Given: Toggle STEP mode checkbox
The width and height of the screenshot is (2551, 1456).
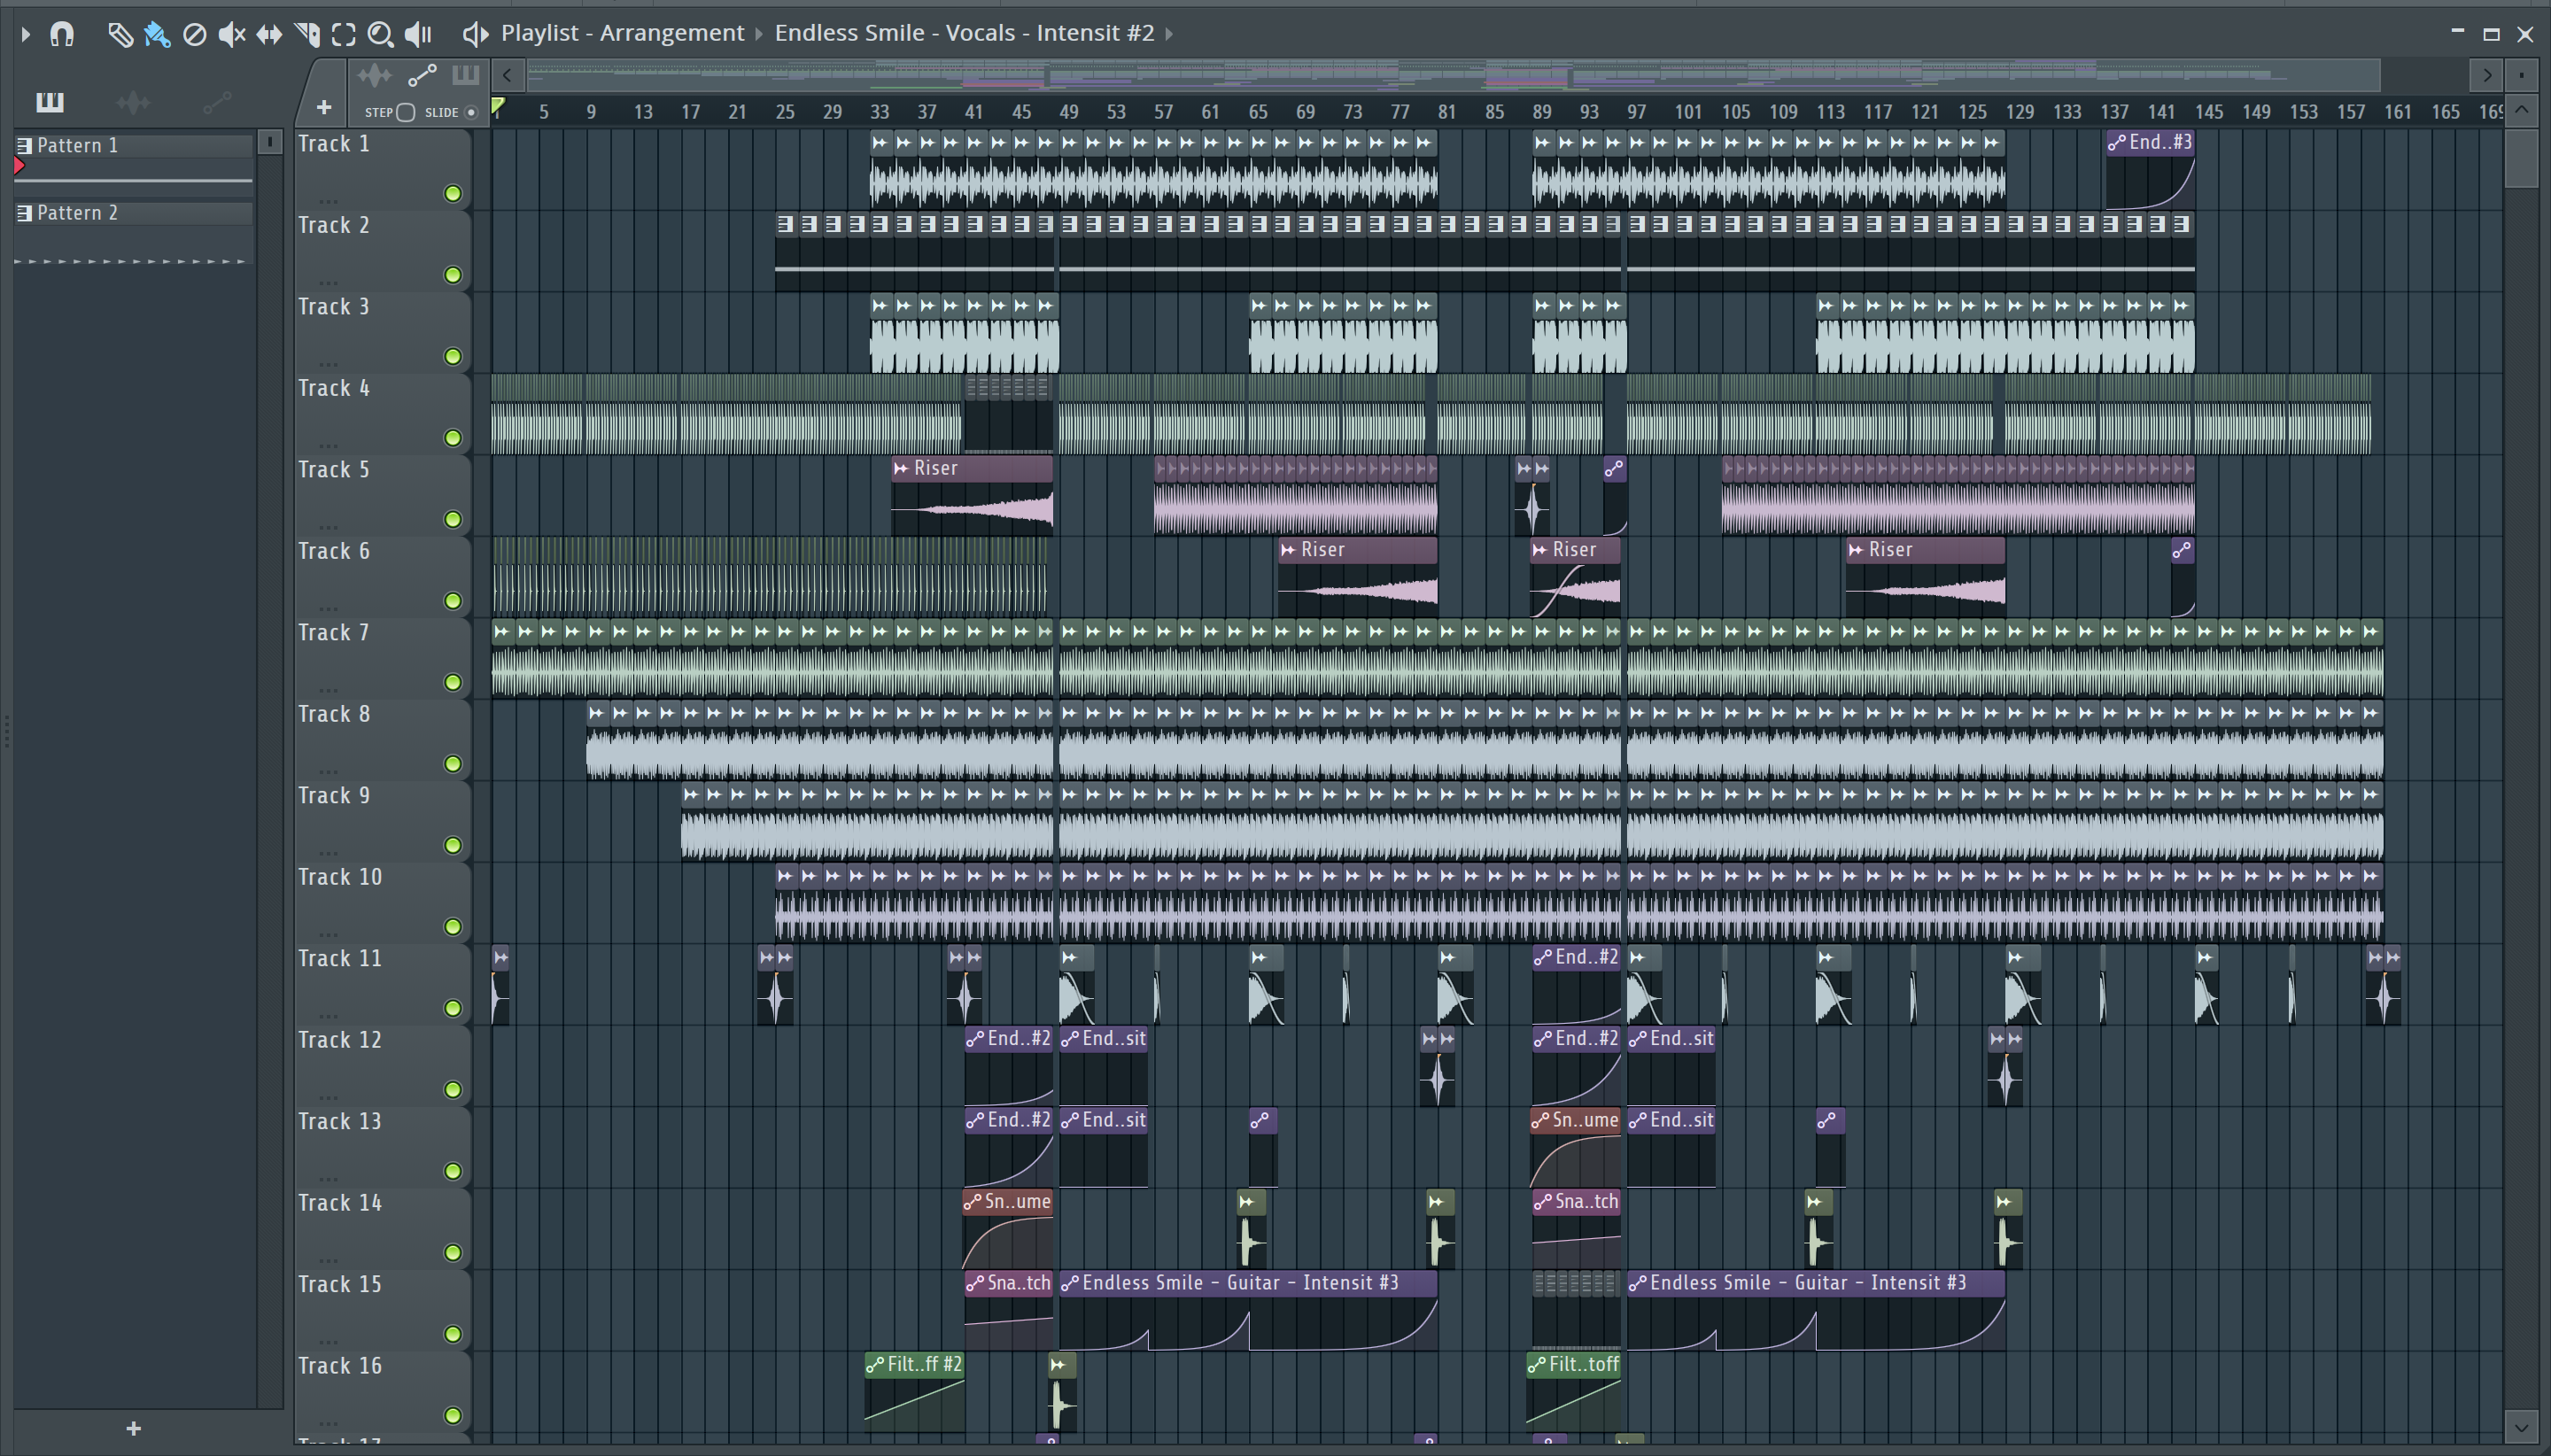Looking at the screenshot, I should (405, 112).
